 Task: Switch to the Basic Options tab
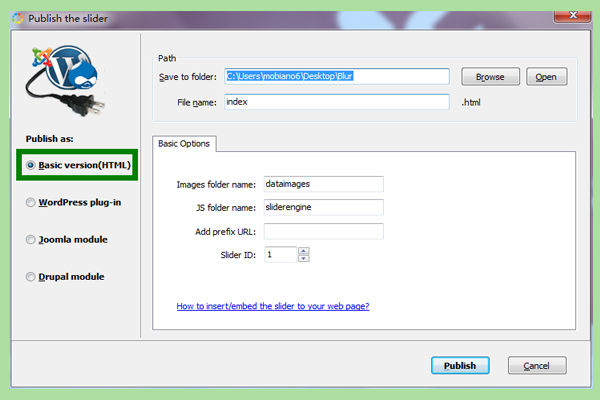point(185,143)
